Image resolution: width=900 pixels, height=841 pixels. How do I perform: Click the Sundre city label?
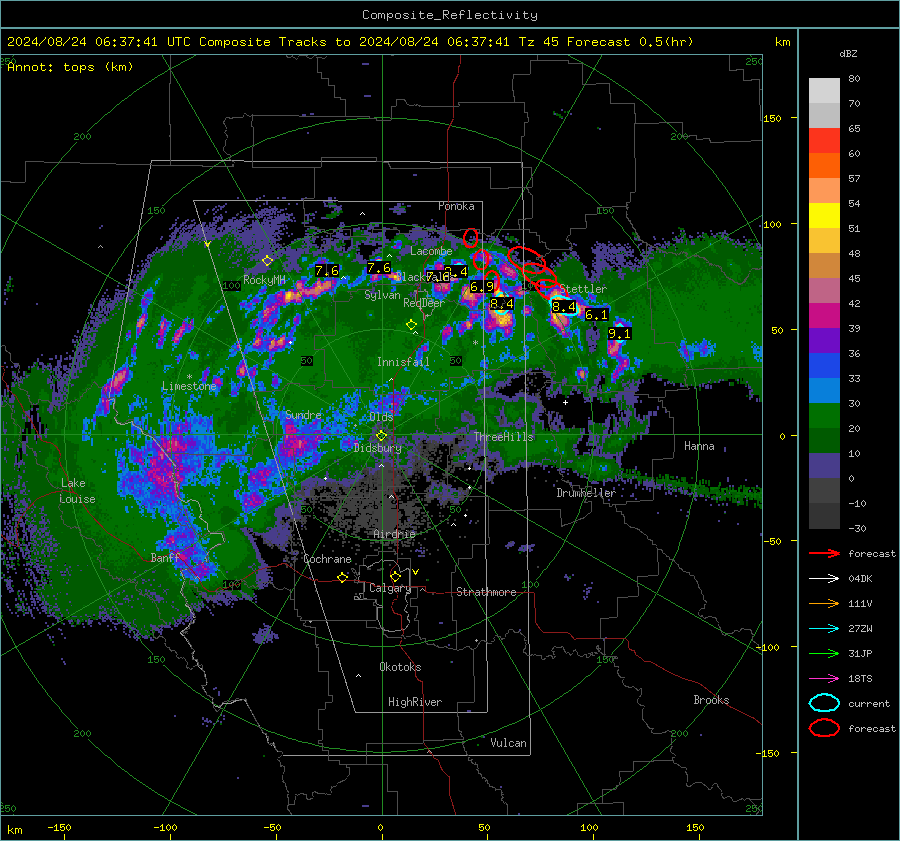(303, 414)
